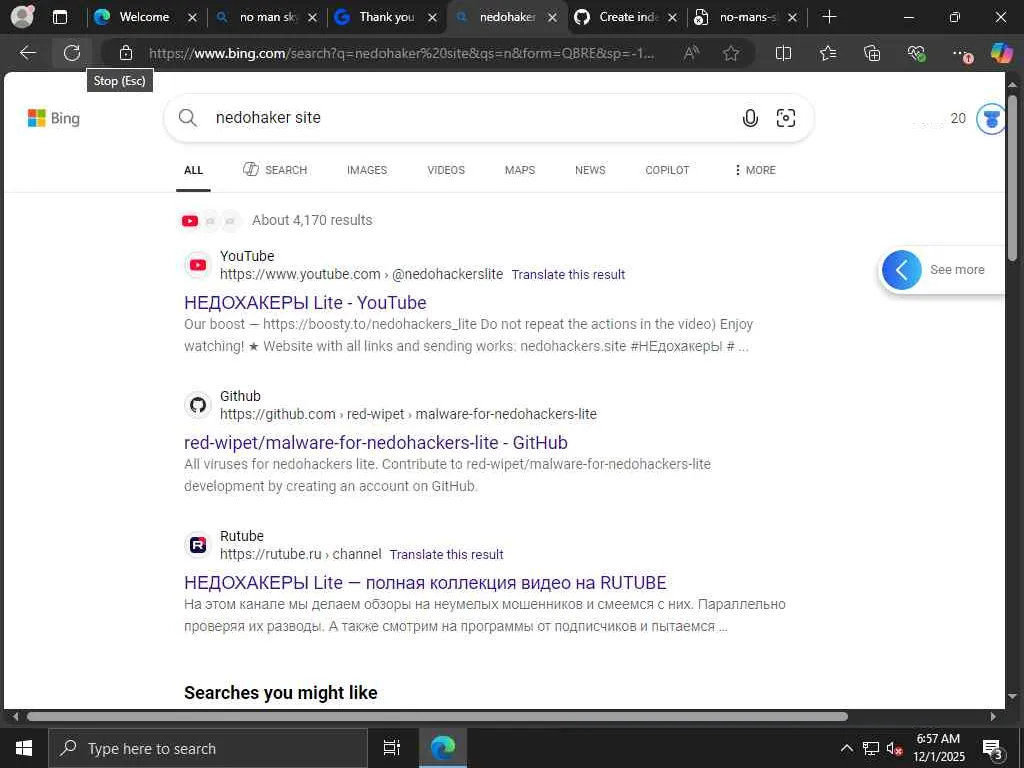Open Browser essentials heart icon
Screen dimensions: 1024x768
916,53
